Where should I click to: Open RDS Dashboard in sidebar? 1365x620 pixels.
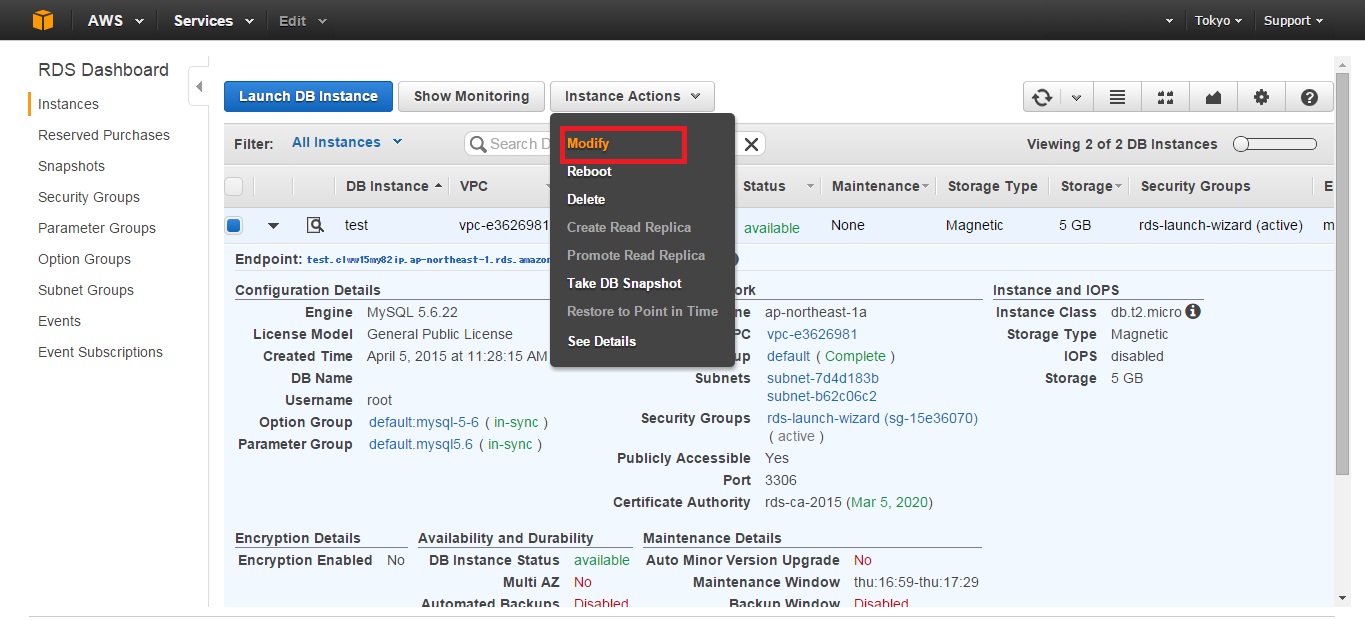(103, 70)
